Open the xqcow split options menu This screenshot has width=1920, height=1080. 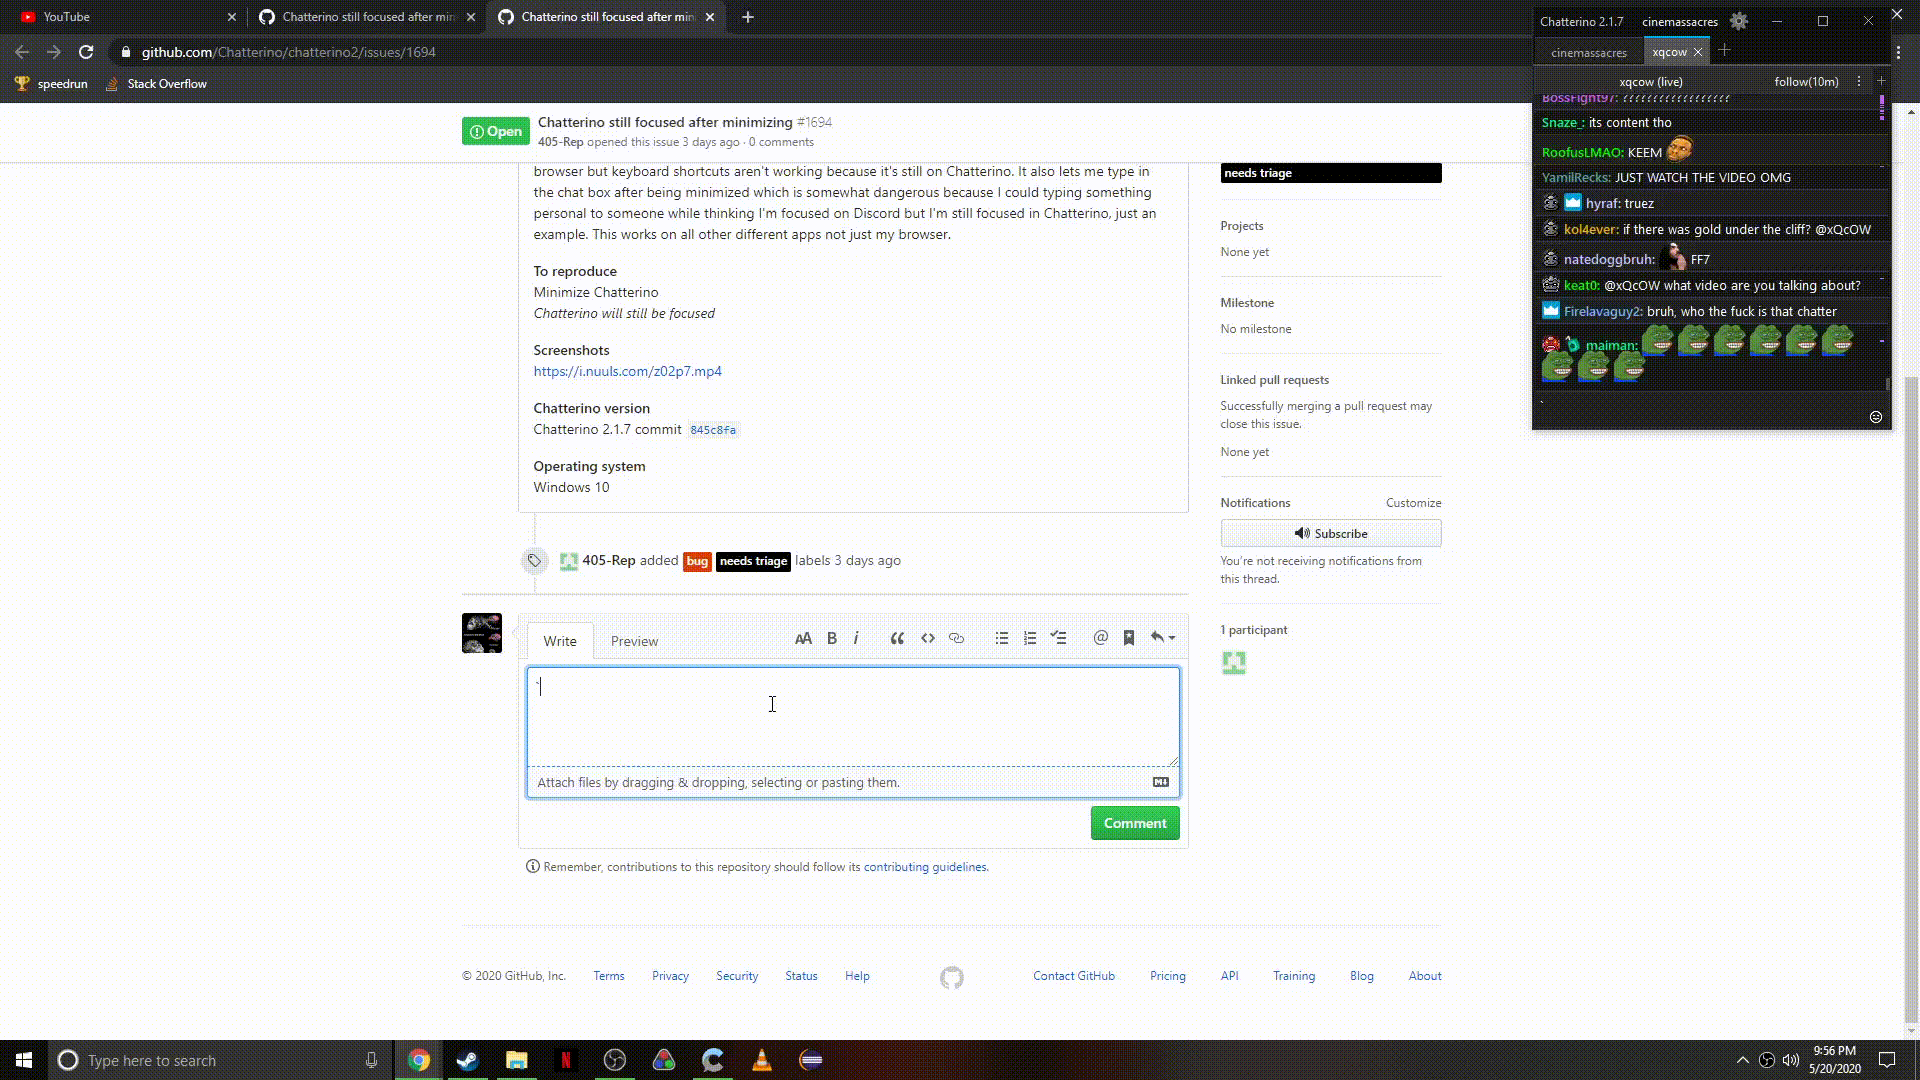(x=1858, y=81)
